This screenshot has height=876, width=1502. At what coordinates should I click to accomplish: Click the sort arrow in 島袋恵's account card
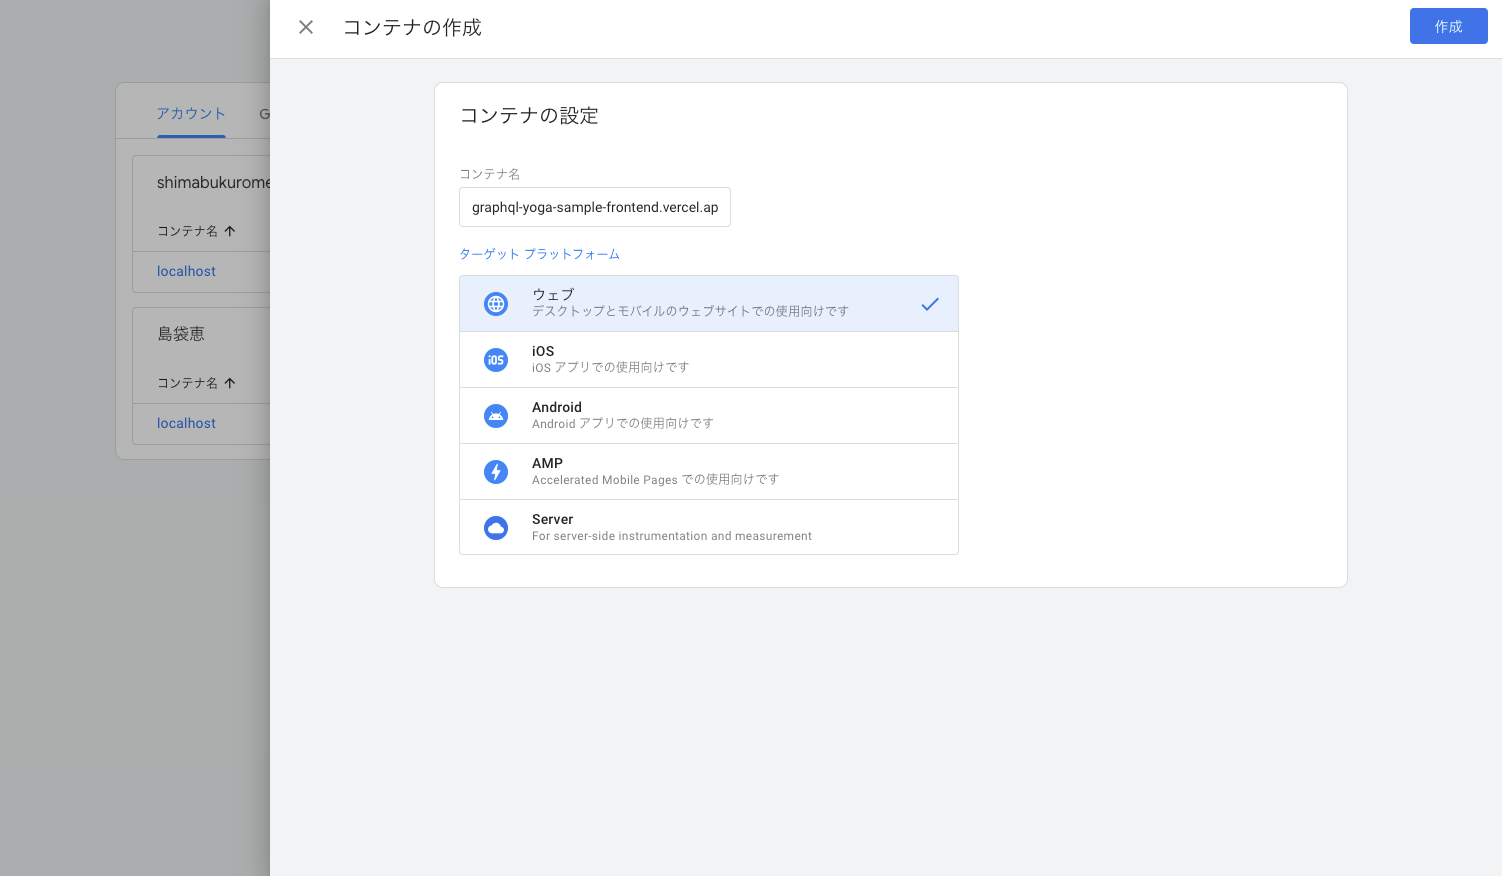[x=229, y=383]
